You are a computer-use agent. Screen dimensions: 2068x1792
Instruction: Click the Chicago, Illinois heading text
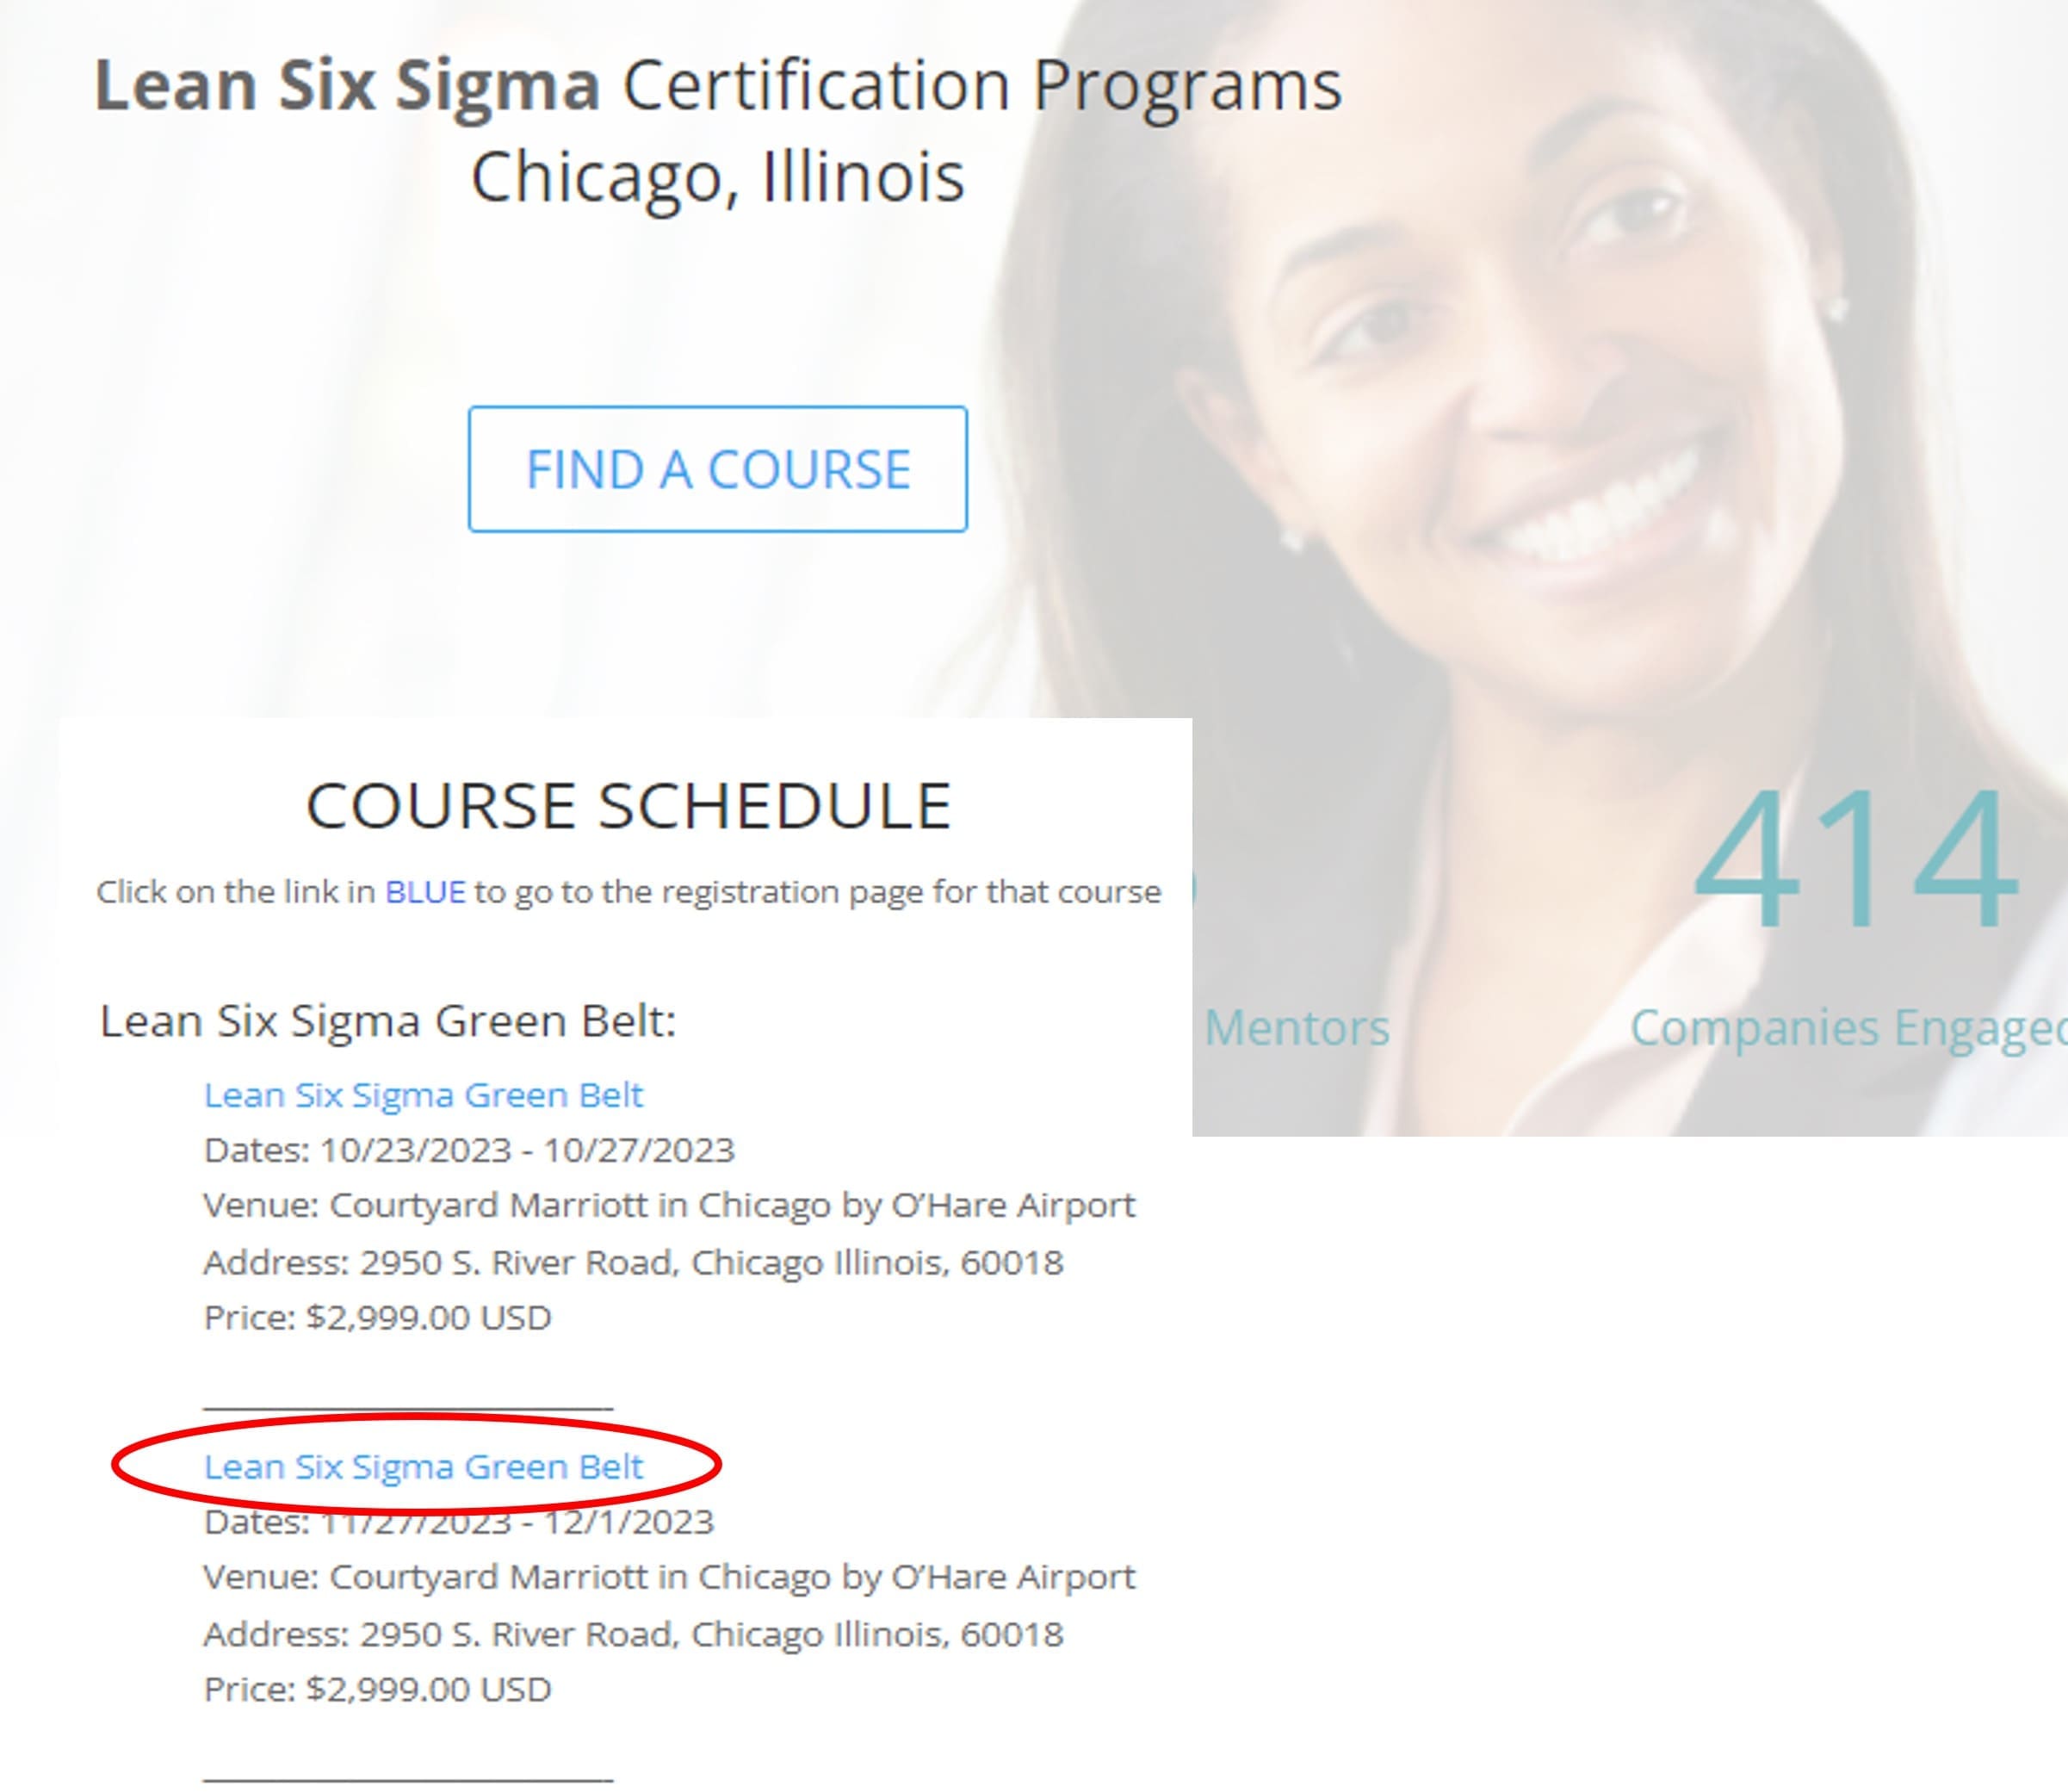[x=717, y=177]
